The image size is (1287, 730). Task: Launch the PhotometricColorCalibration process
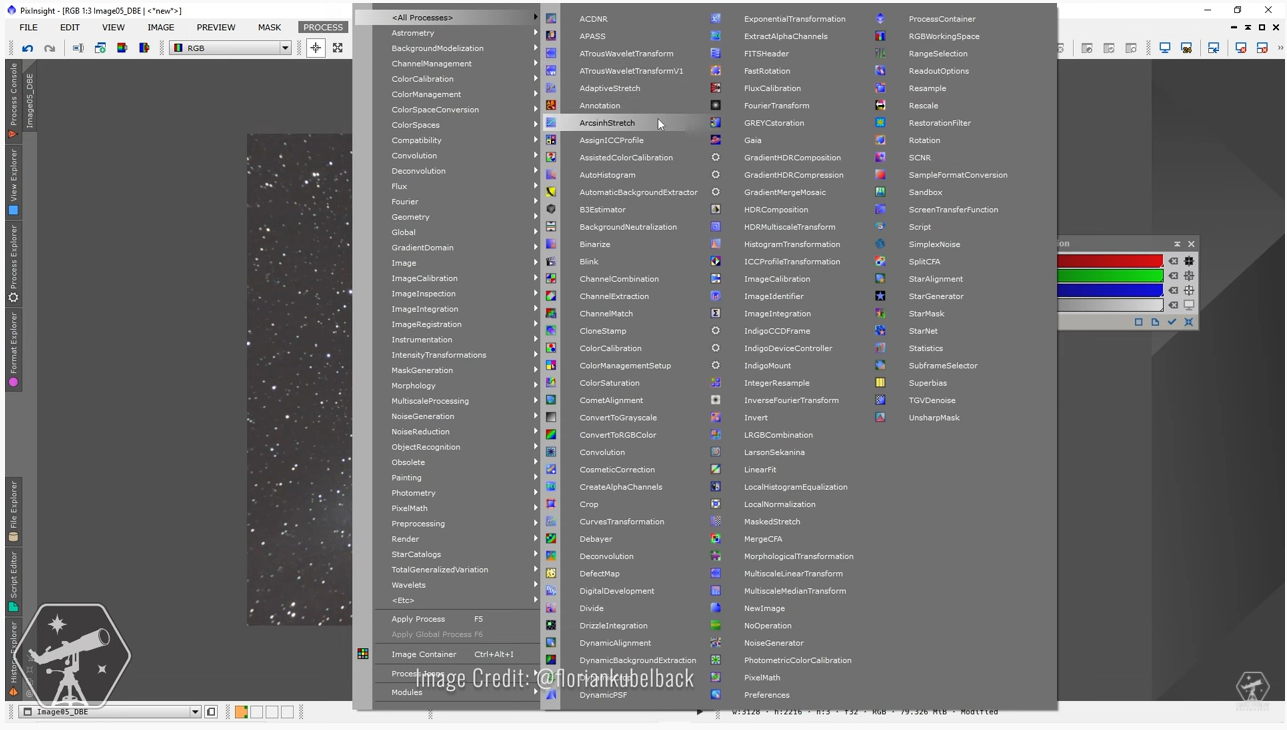tap(797, 660)
